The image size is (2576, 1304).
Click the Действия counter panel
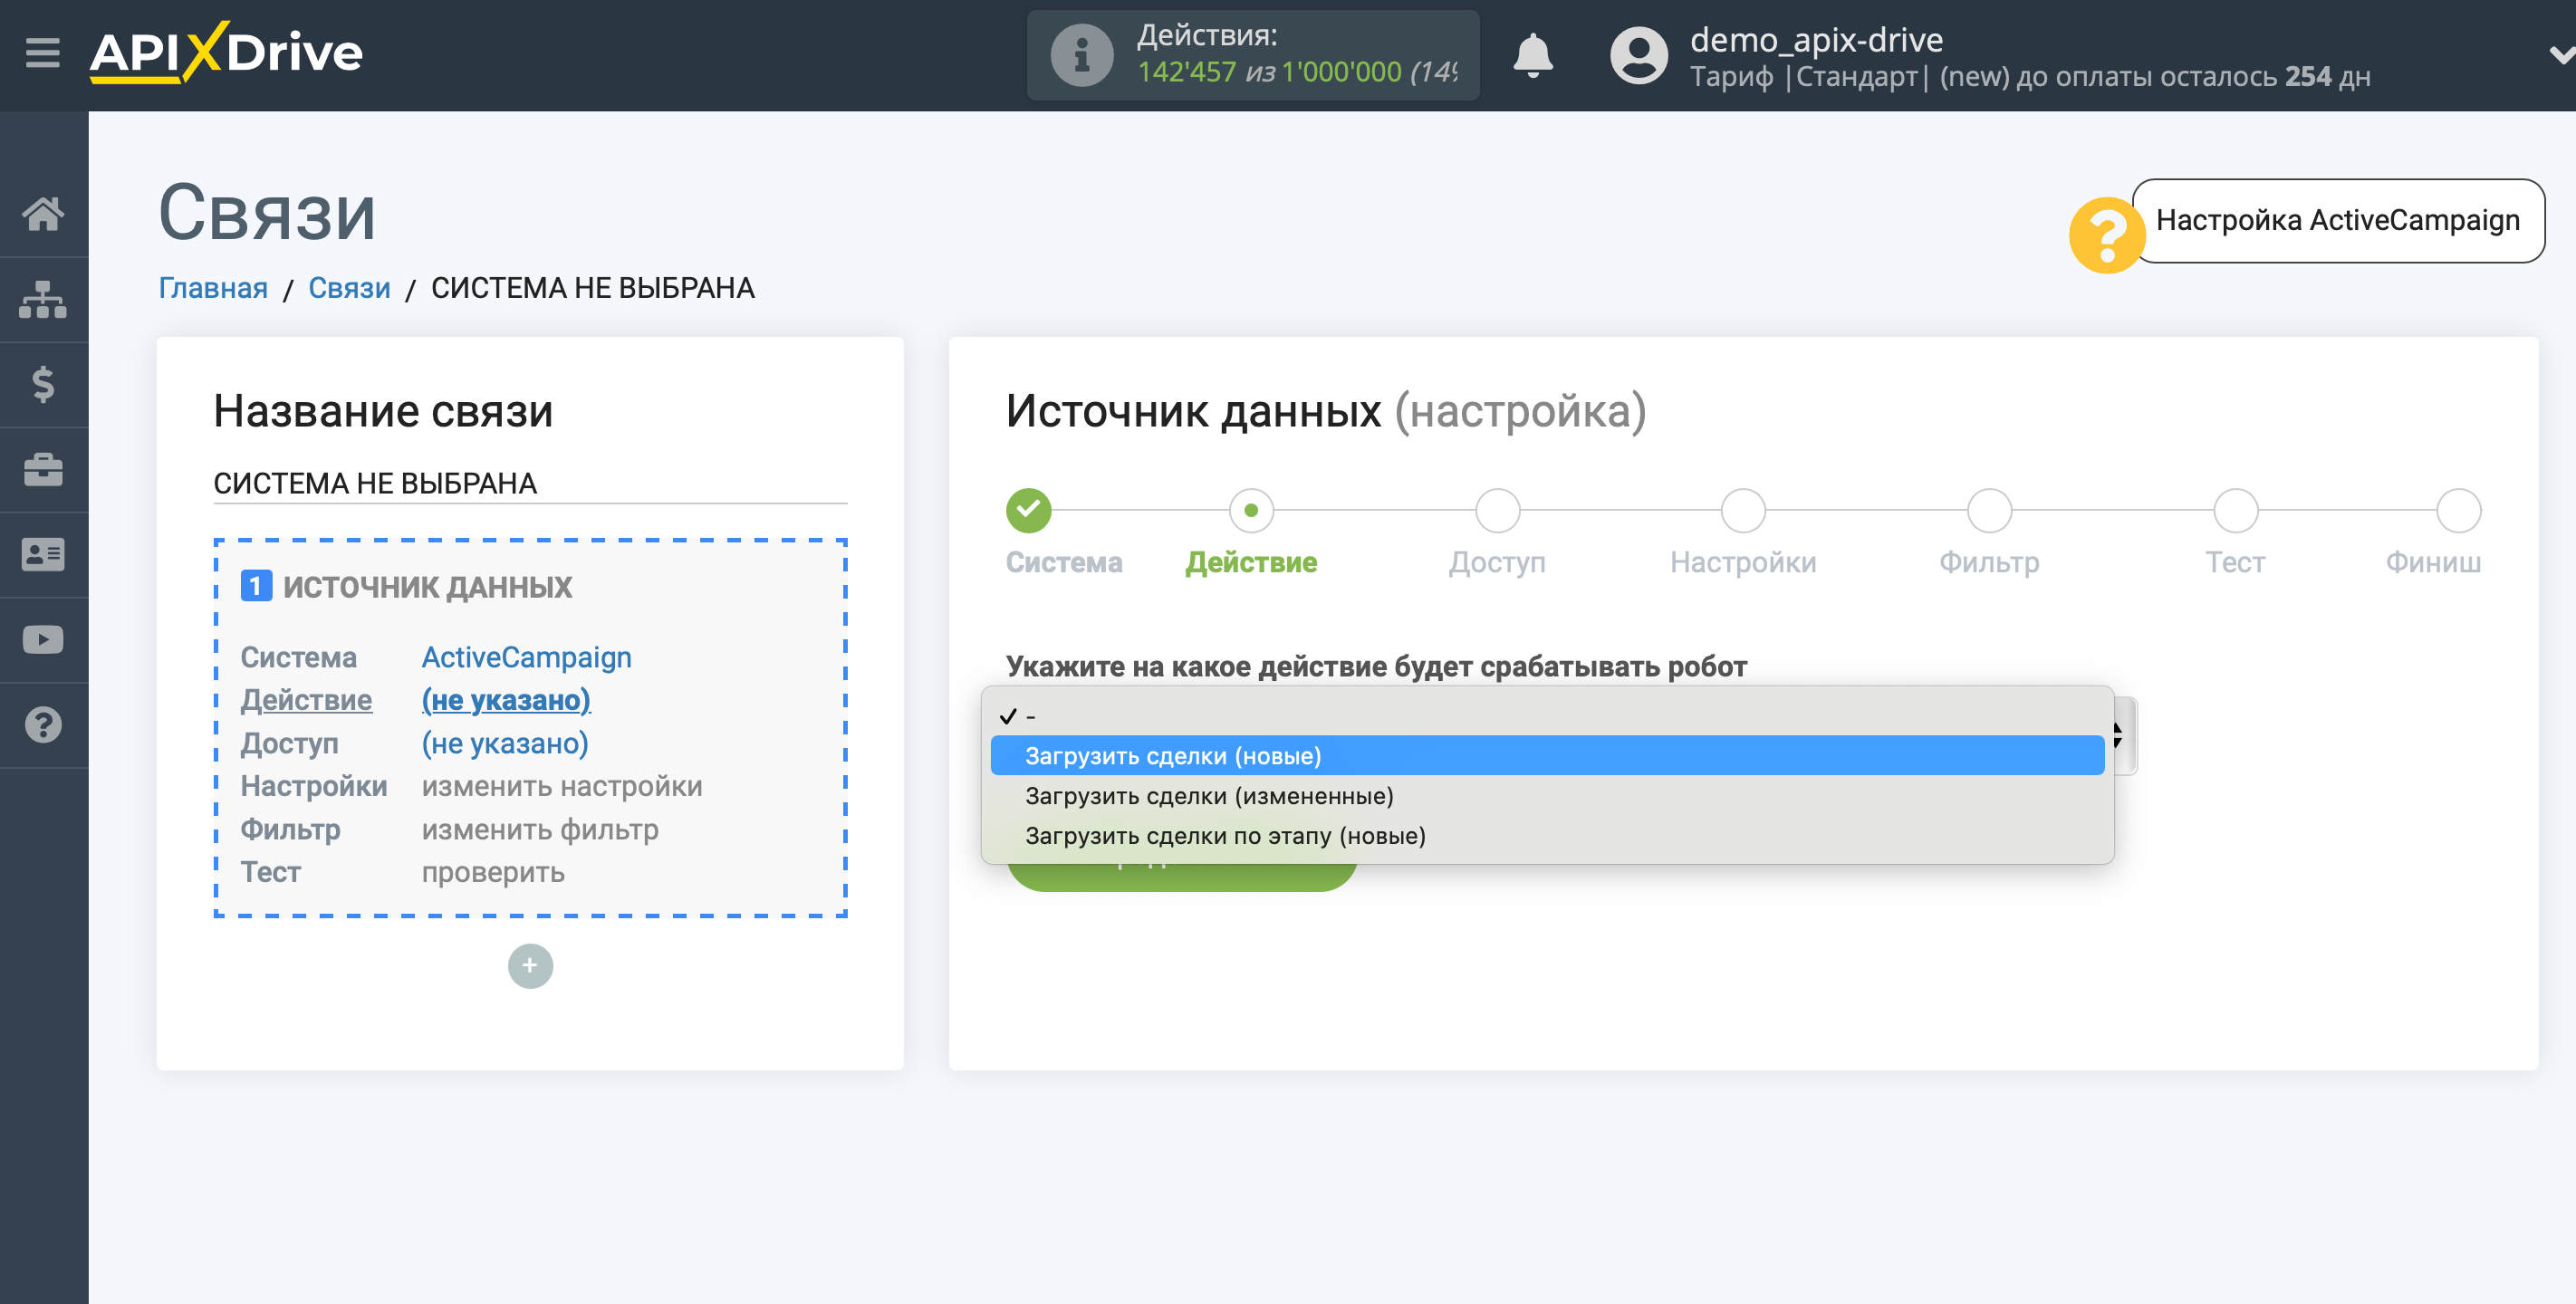[x=1252, y=55]
